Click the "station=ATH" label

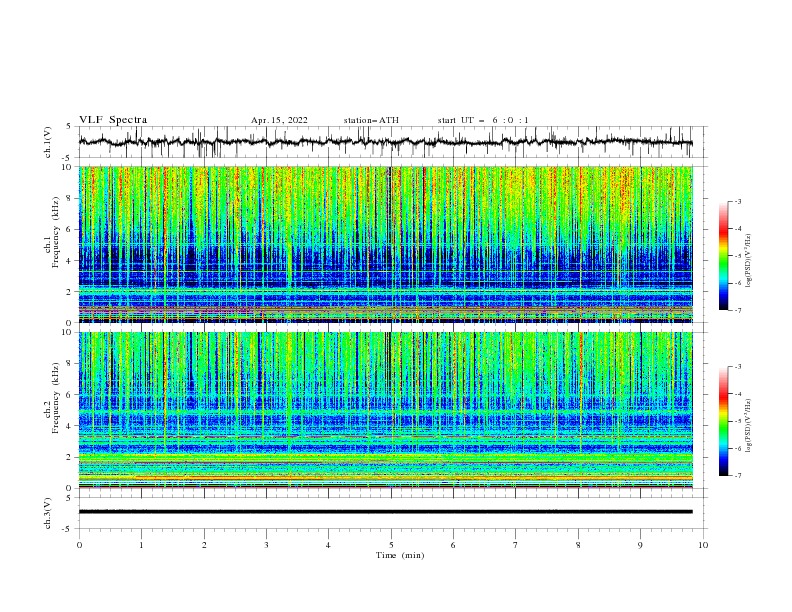[x=371, y=120]
